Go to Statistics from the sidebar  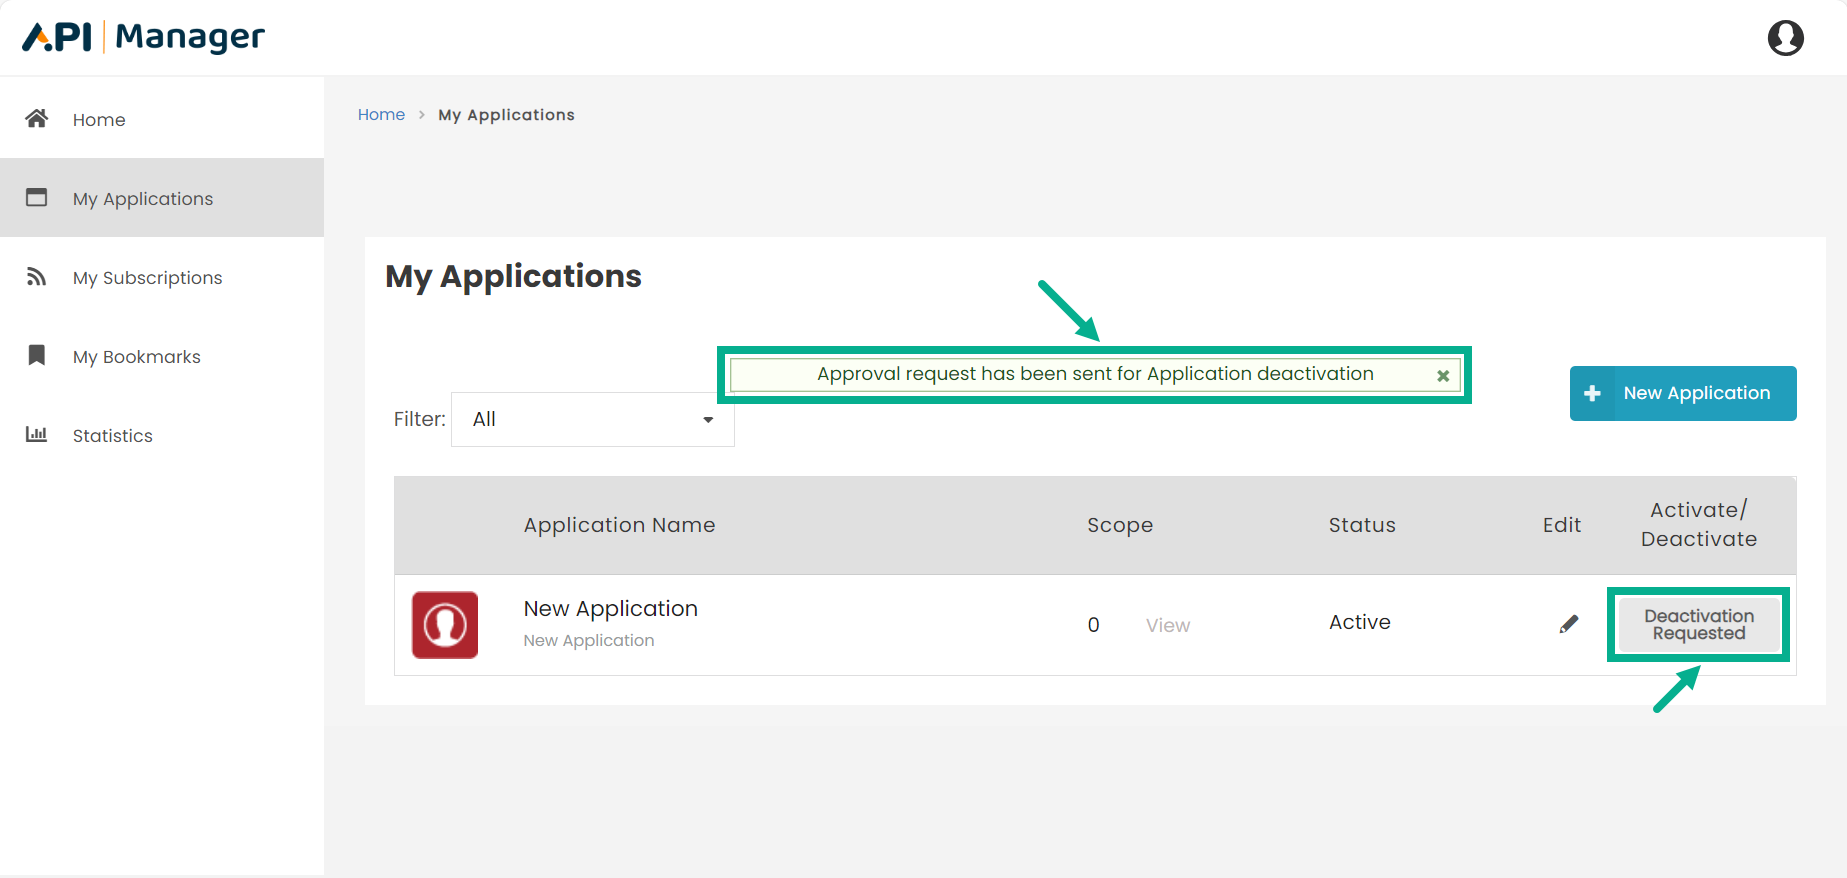[112, 436]
